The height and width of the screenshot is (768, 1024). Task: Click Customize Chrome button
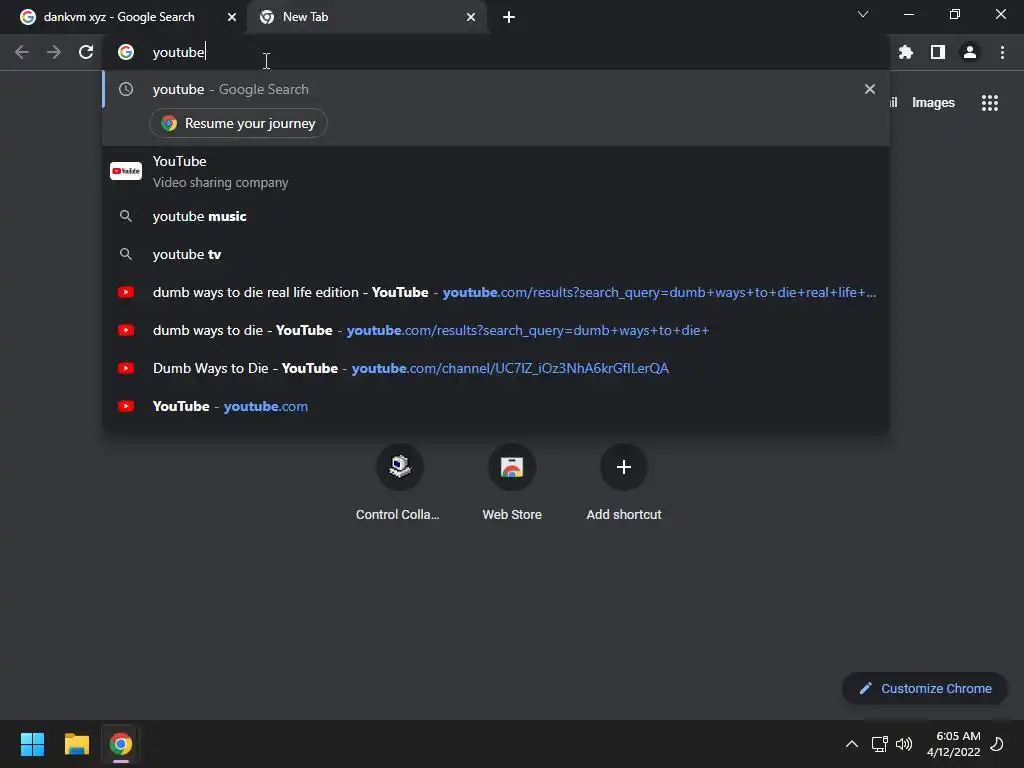[x=925, y=688]
